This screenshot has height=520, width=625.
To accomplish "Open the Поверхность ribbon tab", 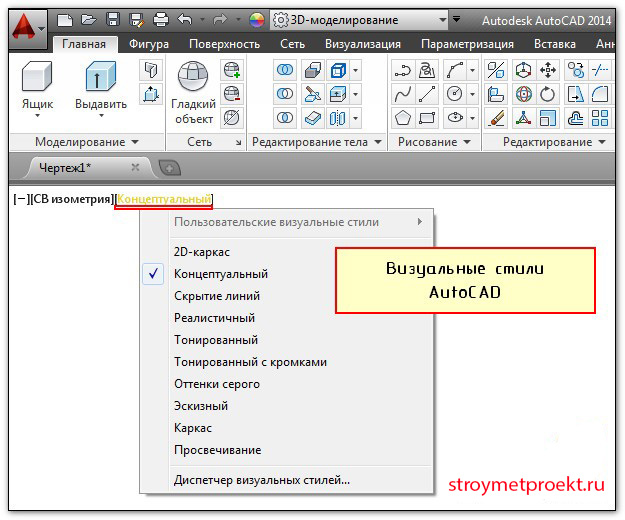I will (x=224, y=44).
